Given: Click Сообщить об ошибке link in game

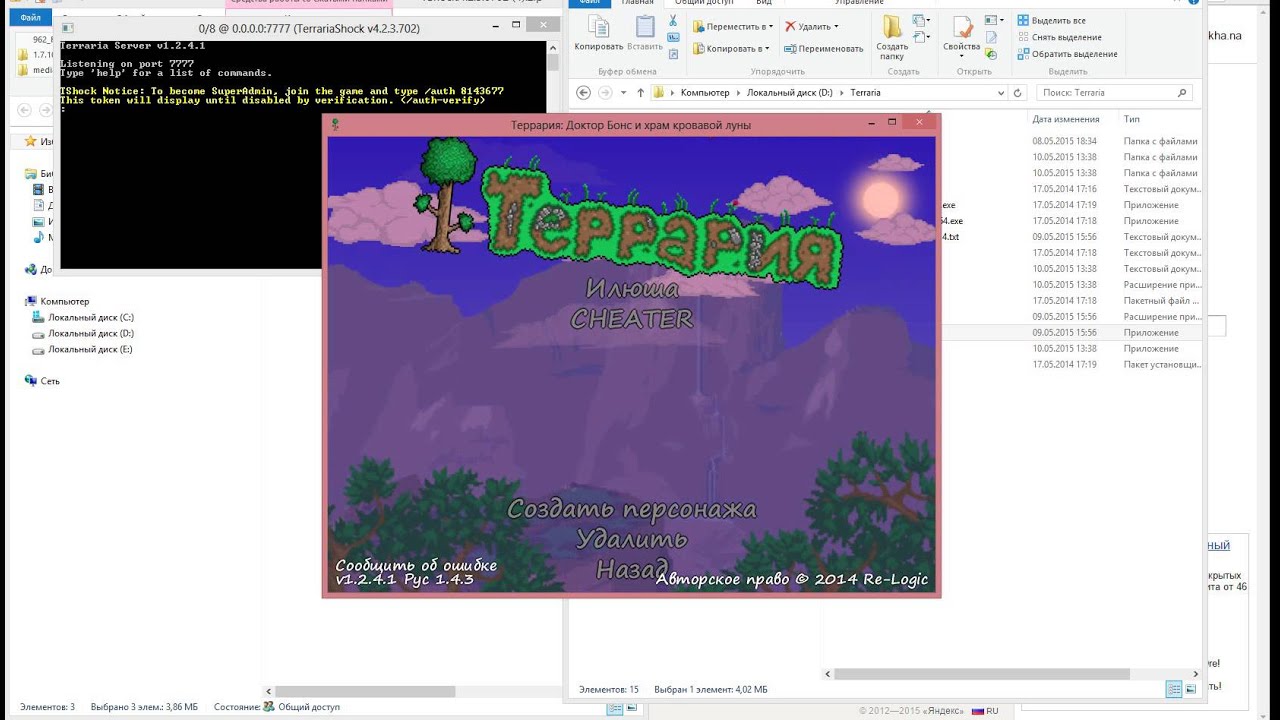Looking at the screenshot, I should [416, 566].
